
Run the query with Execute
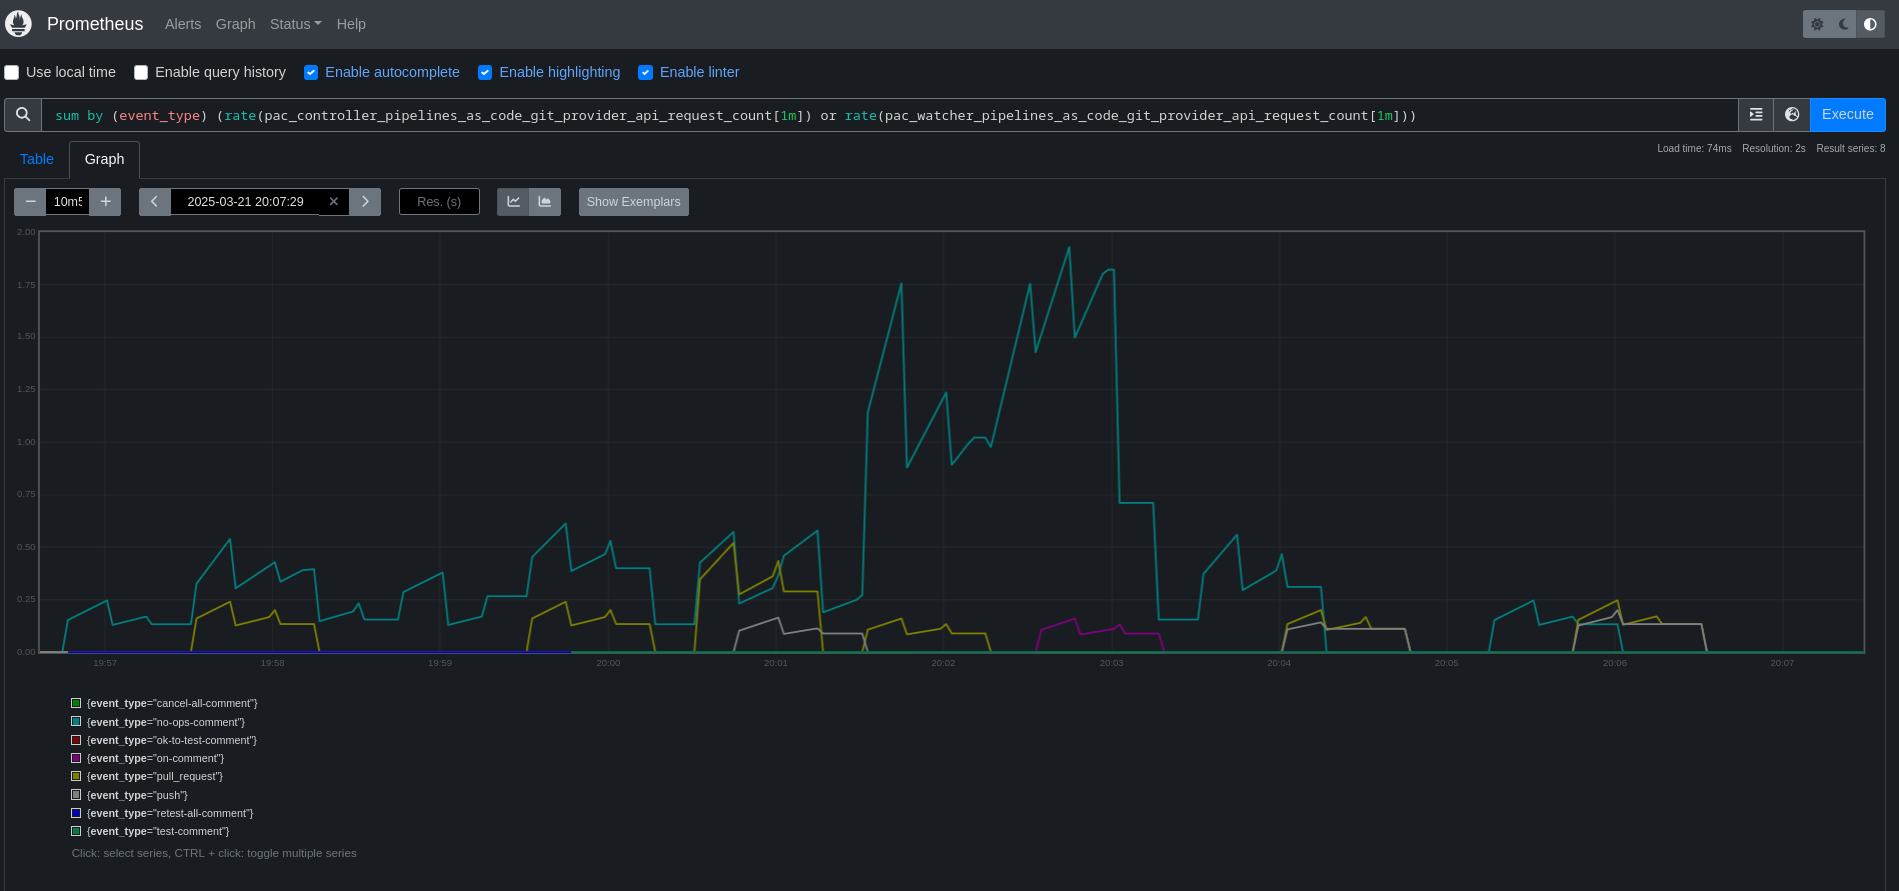click(1847, 115)
